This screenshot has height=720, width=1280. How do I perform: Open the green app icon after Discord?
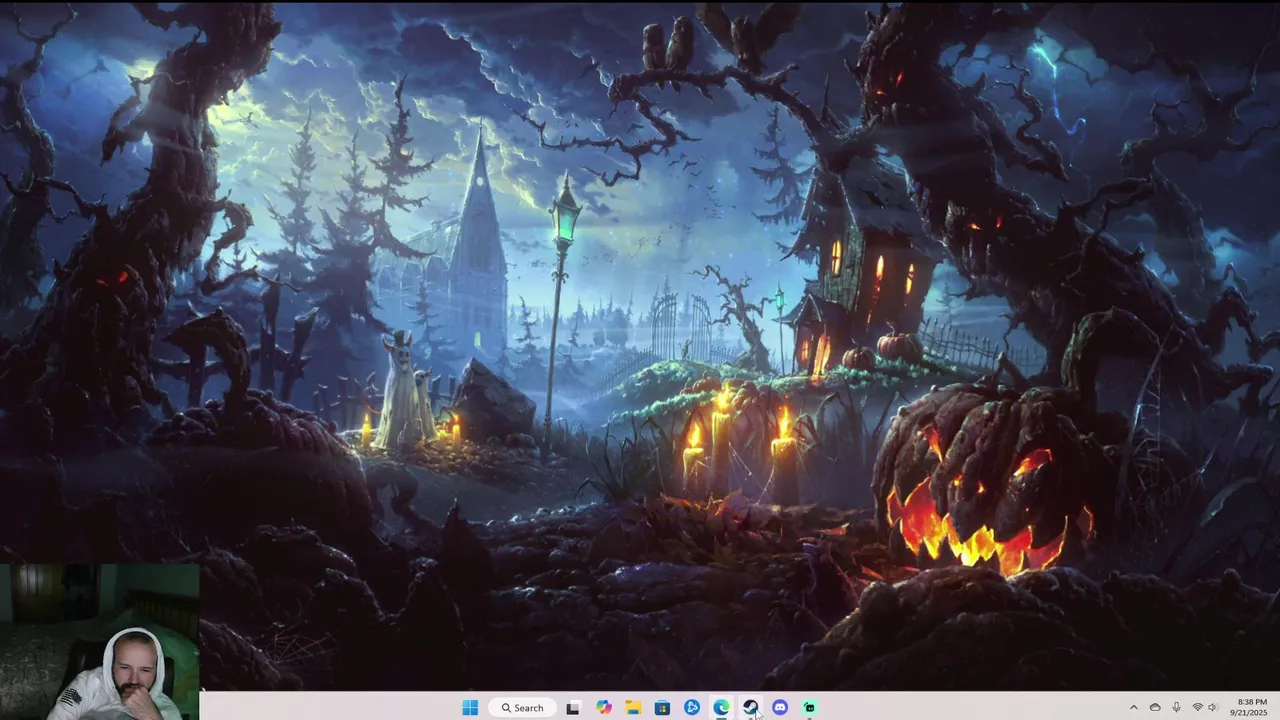click(809, 707)
